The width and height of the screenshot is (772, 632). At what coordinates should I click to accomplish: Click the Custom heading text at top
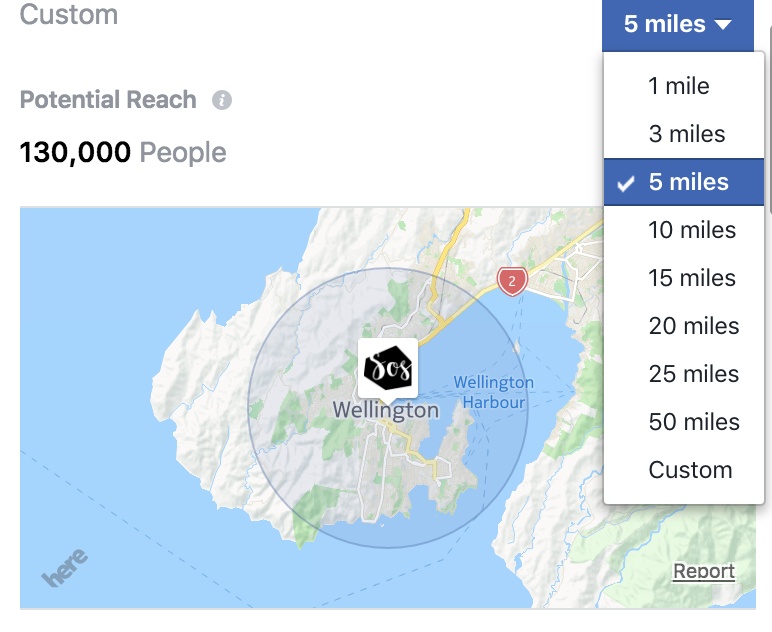pyautogui.click(x=69, y=14)
